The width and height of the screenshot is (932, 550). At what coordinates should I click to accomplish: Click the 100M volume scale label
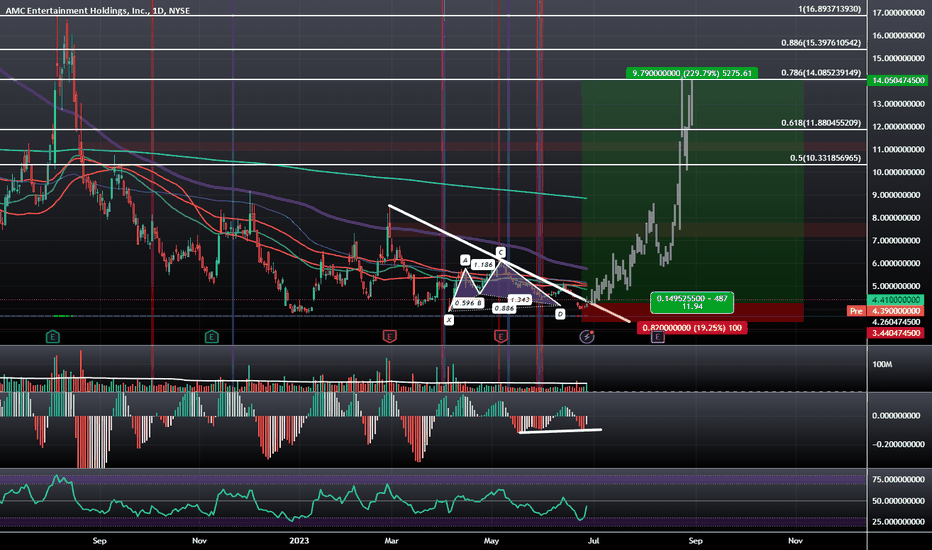pos(882,364)
